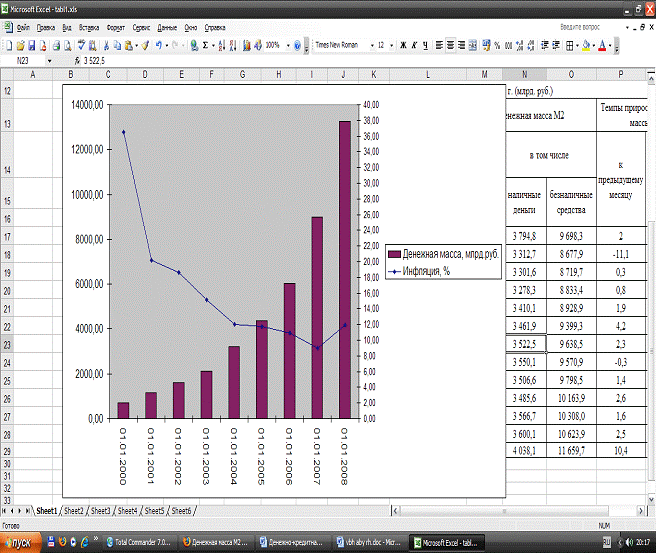The height and width of the screenshot is (553, 656).
Task: Toggle underline formatting (Ч) in toolbar
Action: click(426, 45)
